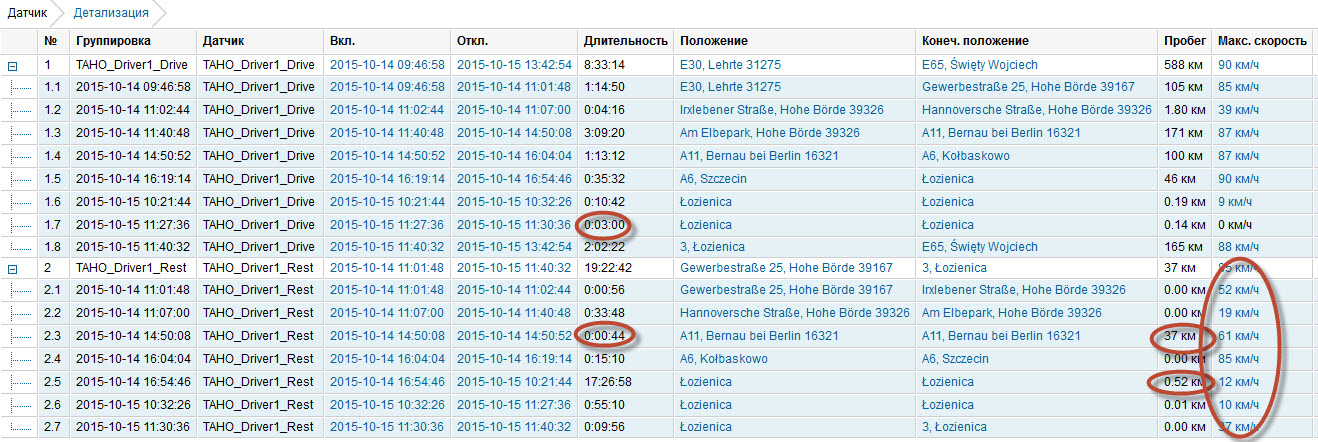Click the Группировка column header
This screenshot has width=1318, height=442.
113,41
